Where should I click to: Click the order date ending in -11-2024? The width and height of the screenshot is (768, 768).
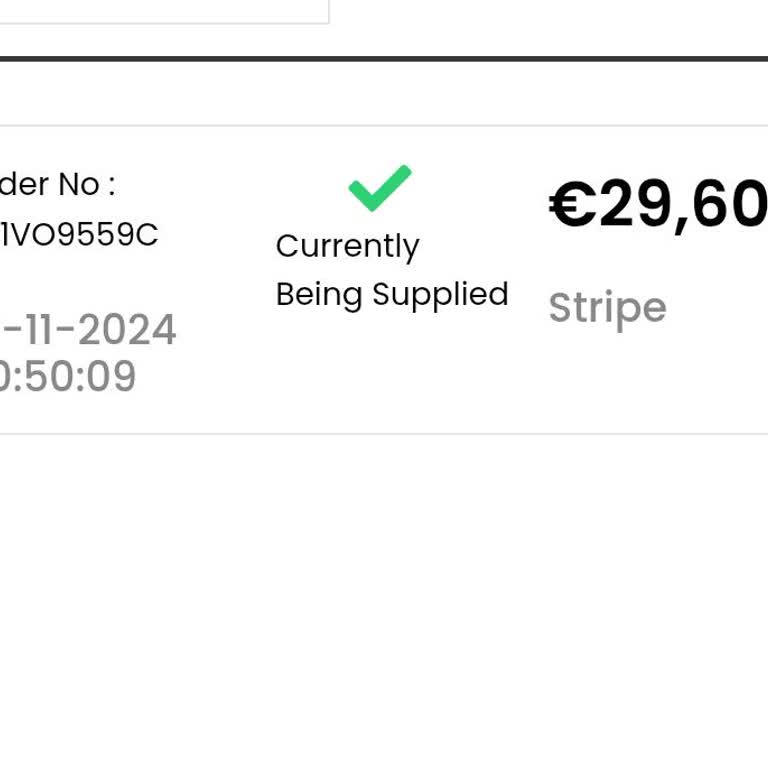[88, 330]
